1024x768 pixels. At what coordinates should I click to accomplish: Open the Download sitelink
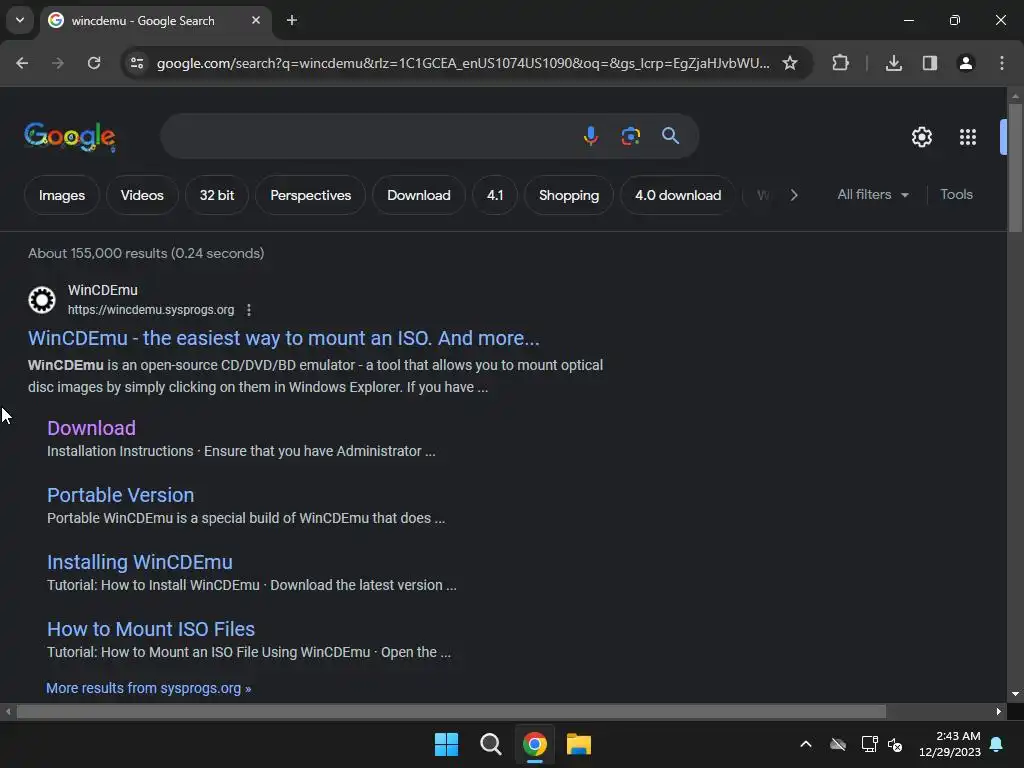[x=91, y=428]
